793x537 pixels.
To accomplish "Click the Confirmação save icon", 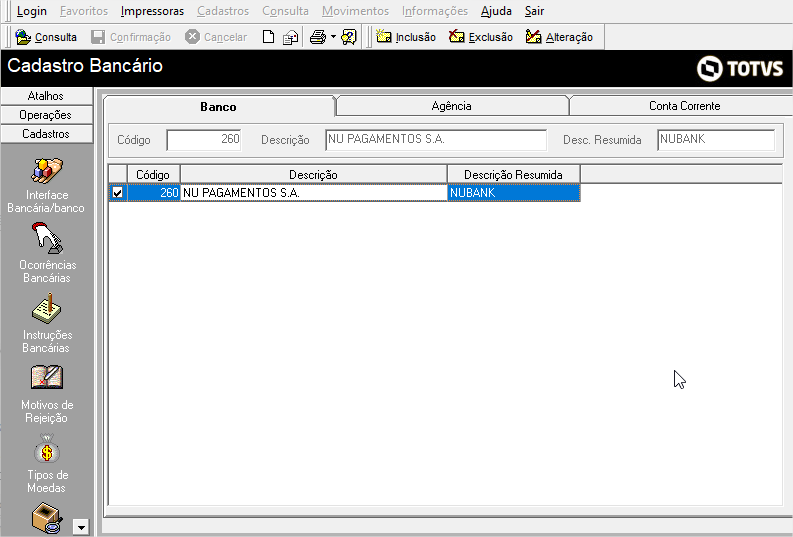I will [x=98, y=37].
